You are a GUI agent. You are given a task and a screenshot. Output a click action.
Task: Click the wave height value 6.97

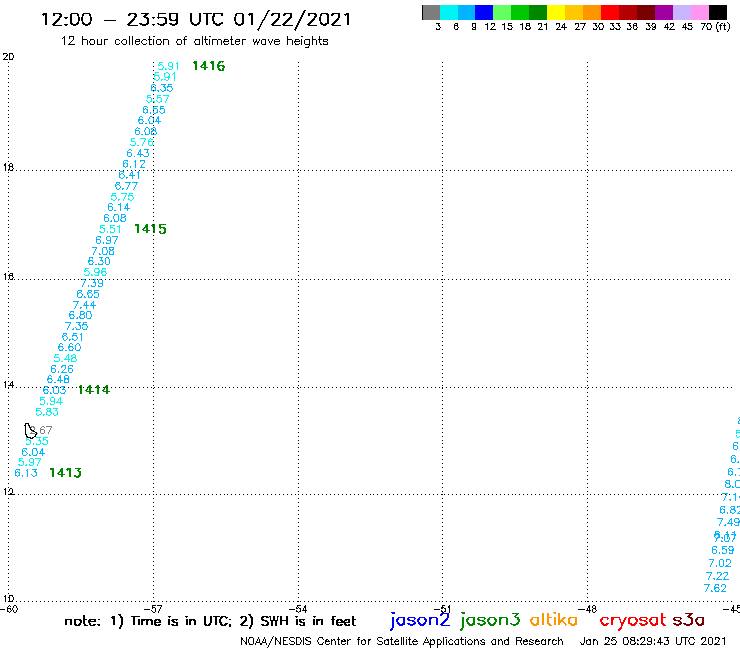107,240
